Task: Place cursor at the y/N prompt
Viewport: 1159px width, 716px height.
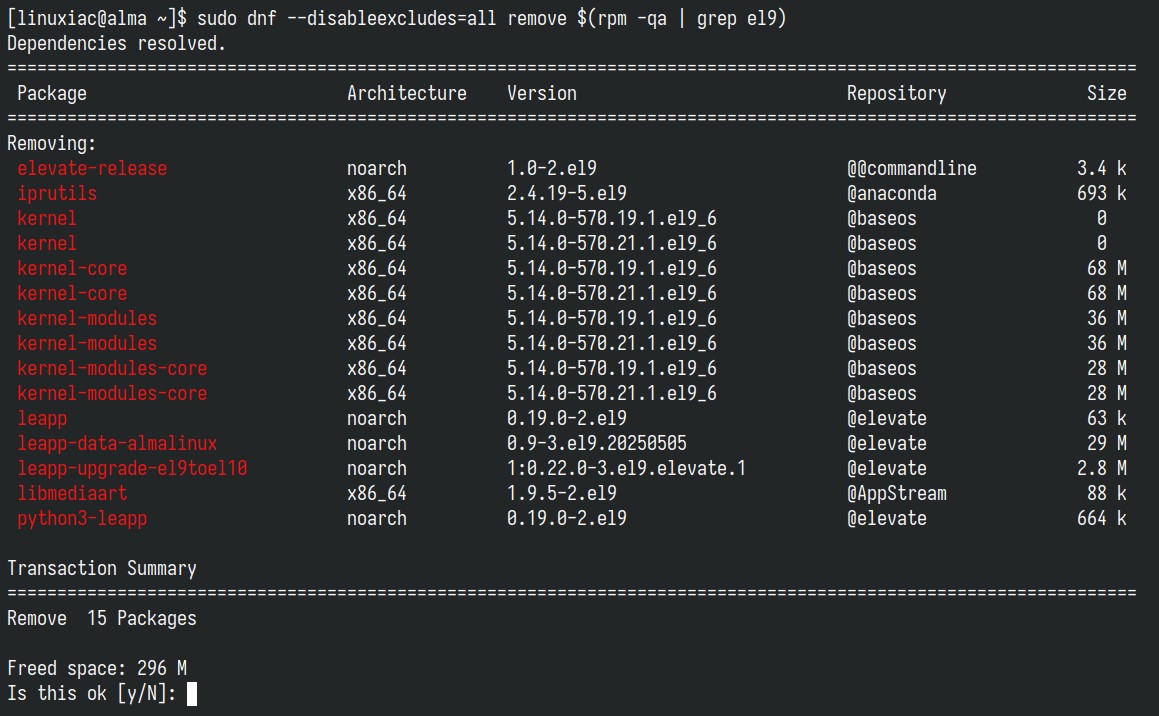Action: [x=191, y=694]
